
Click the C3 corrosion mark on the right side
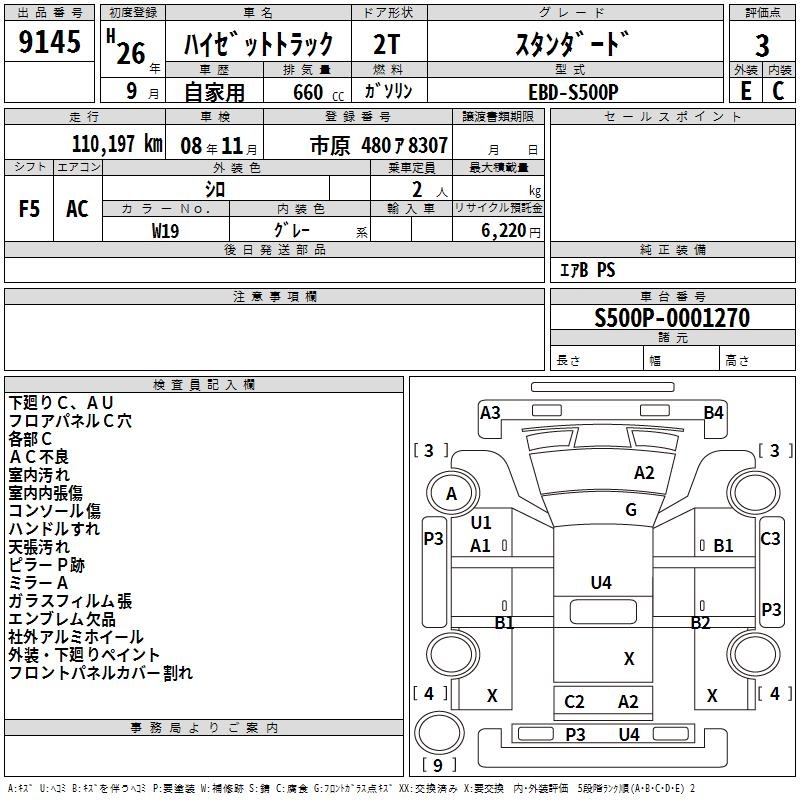pos(770,539)
